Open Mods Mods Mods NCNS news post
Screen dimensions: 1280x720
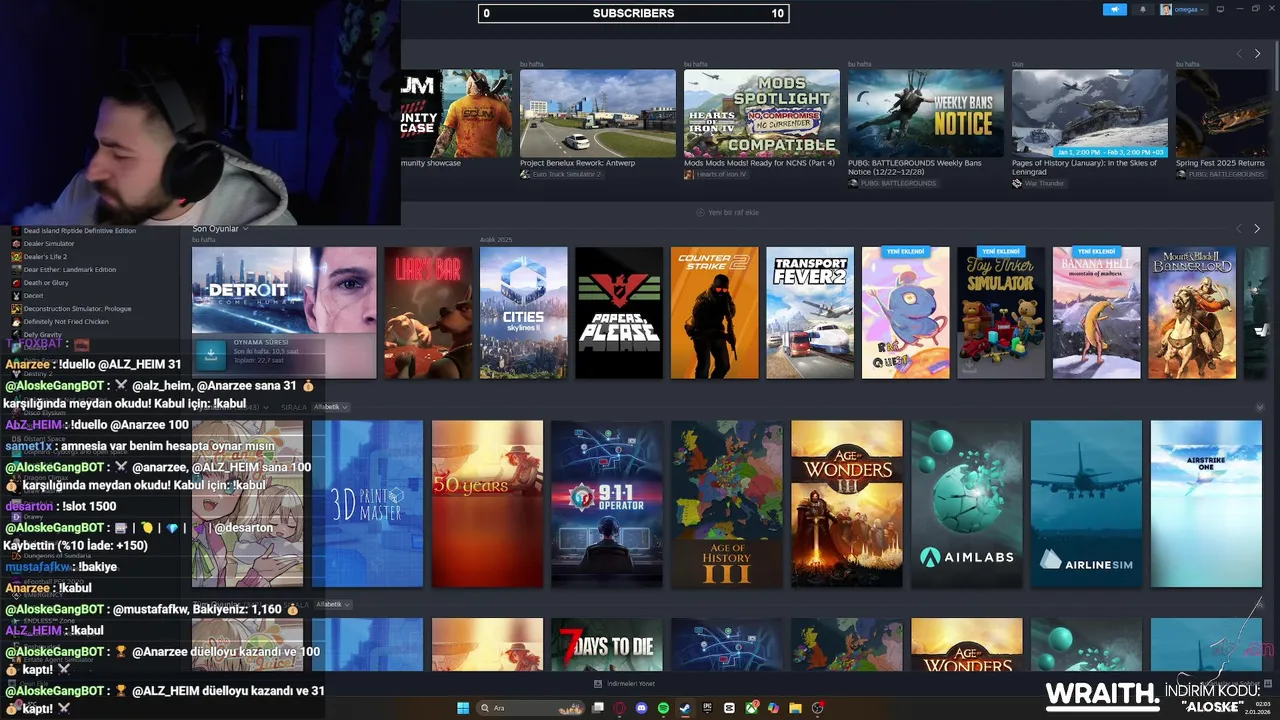click(762, 113)
